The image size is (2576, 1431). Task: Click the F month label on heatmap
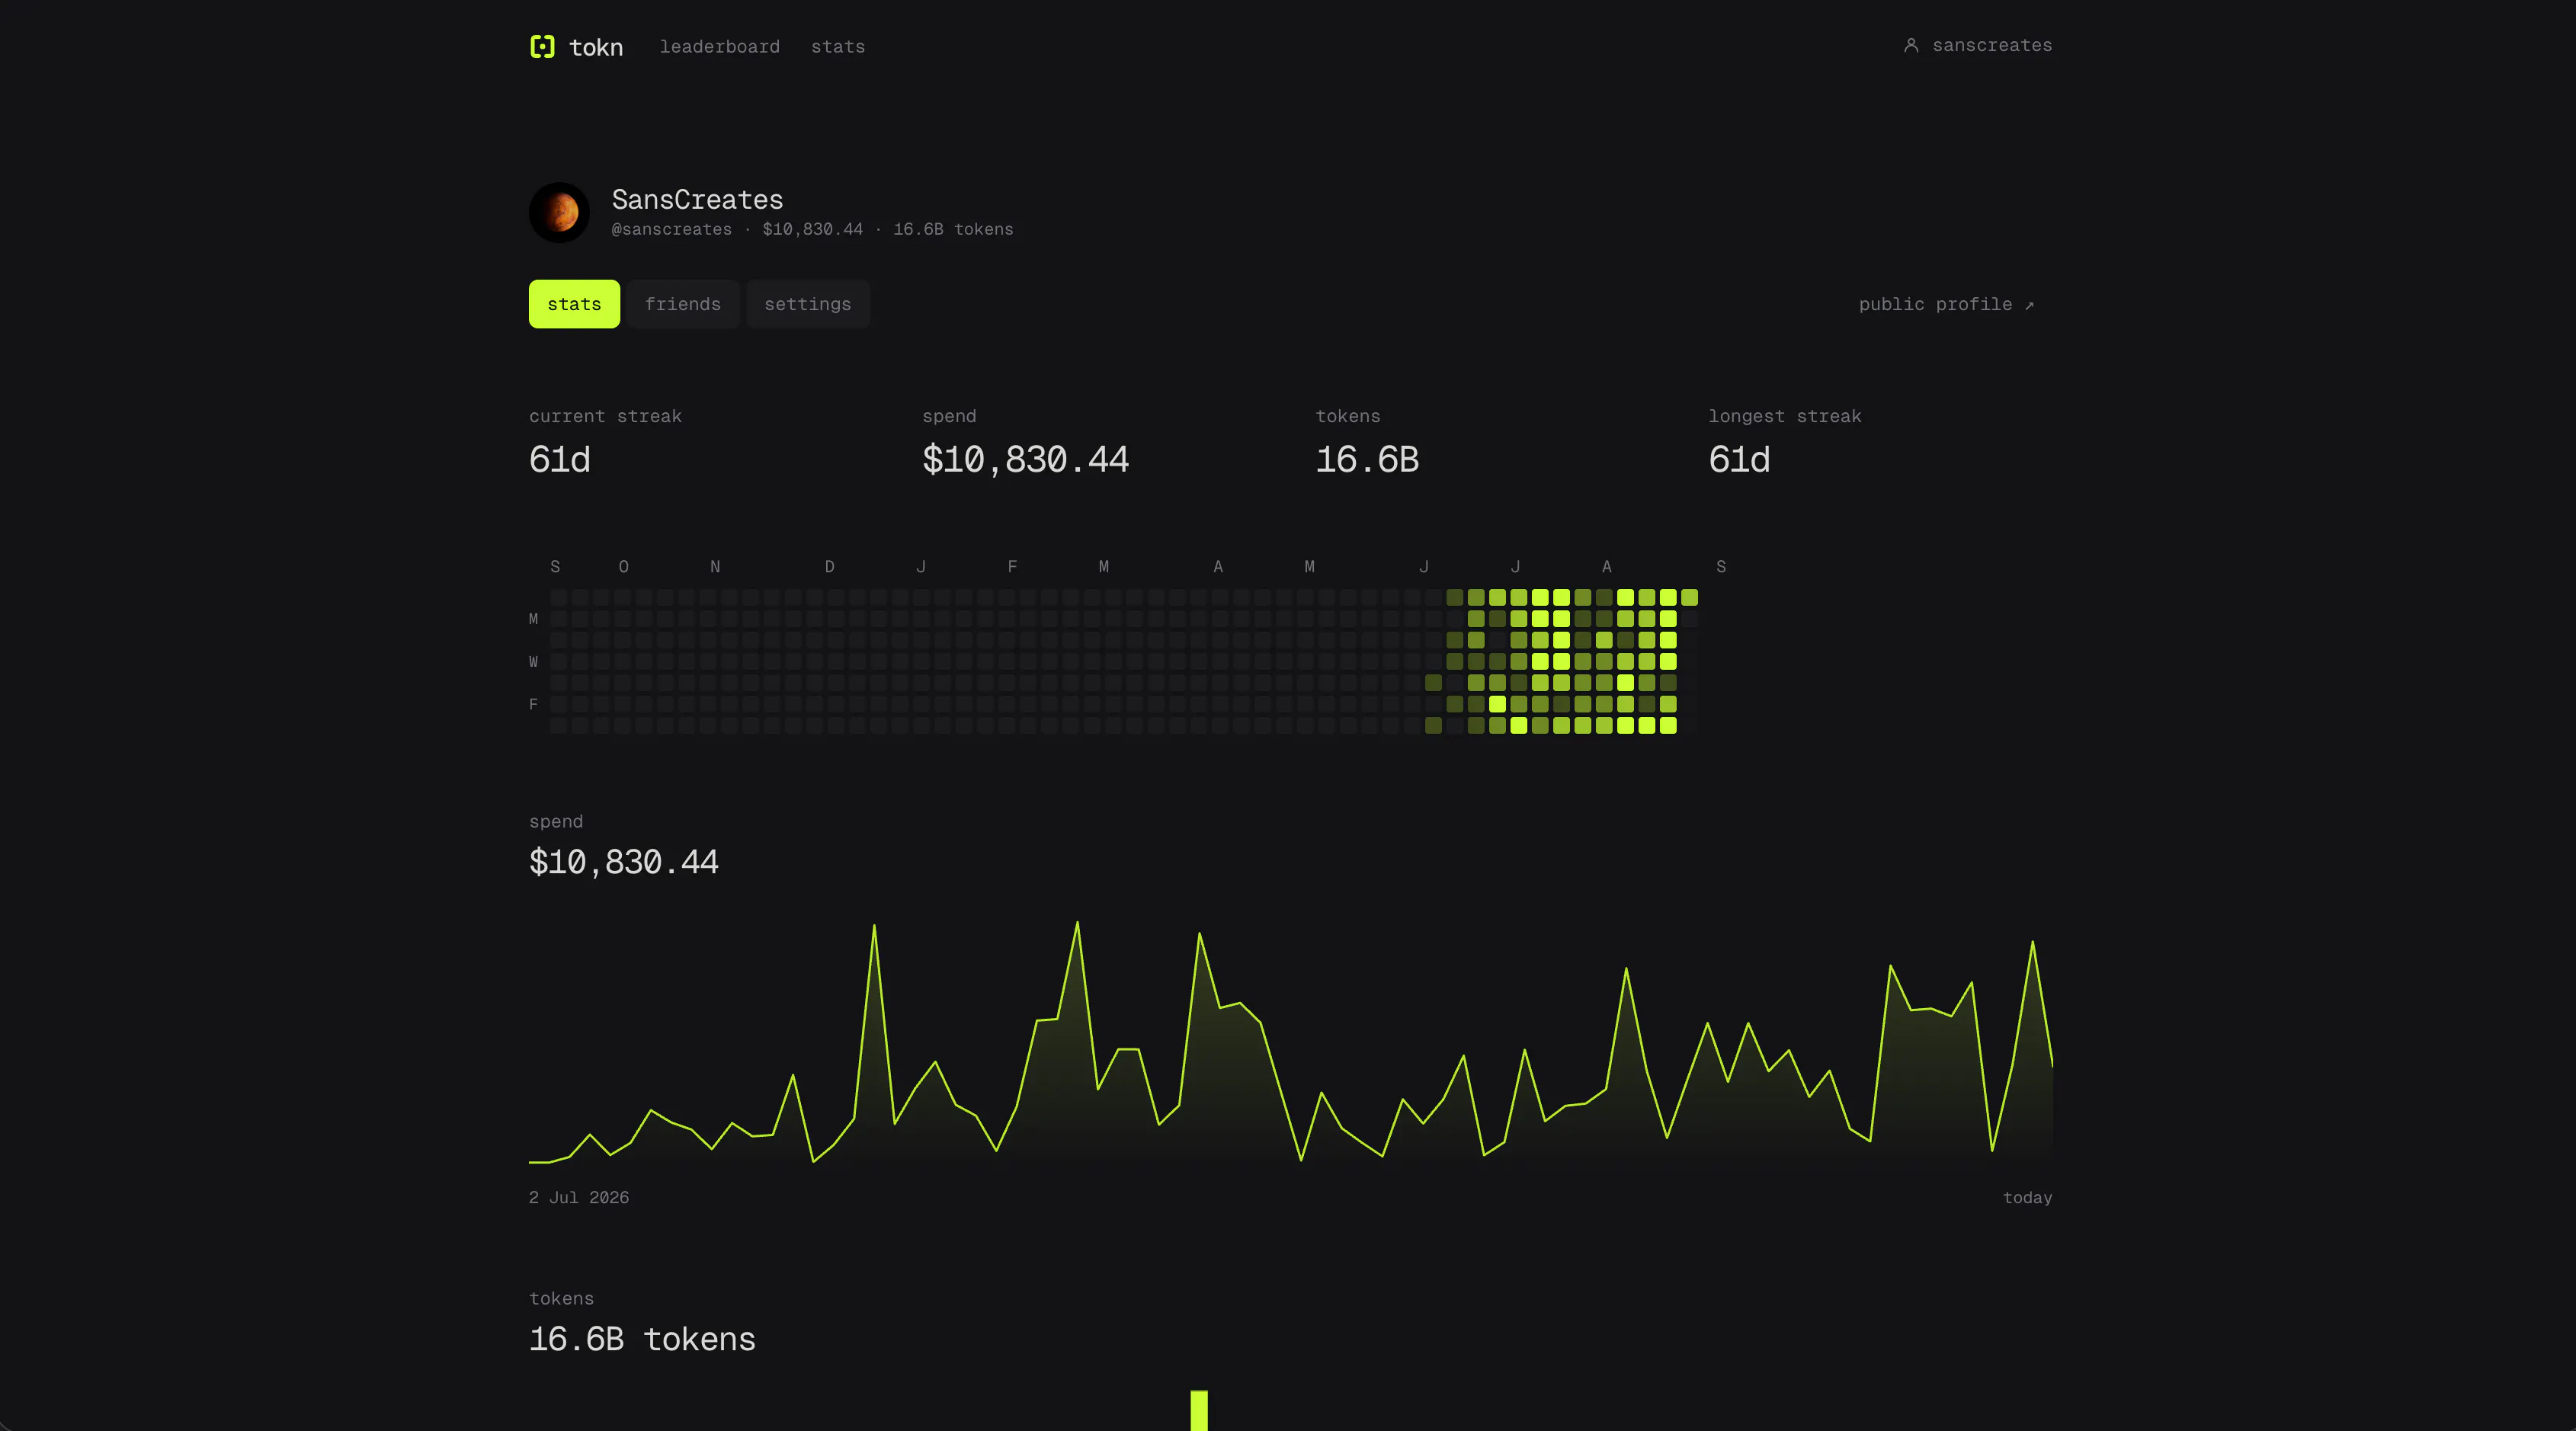(x=1012, y=566)
